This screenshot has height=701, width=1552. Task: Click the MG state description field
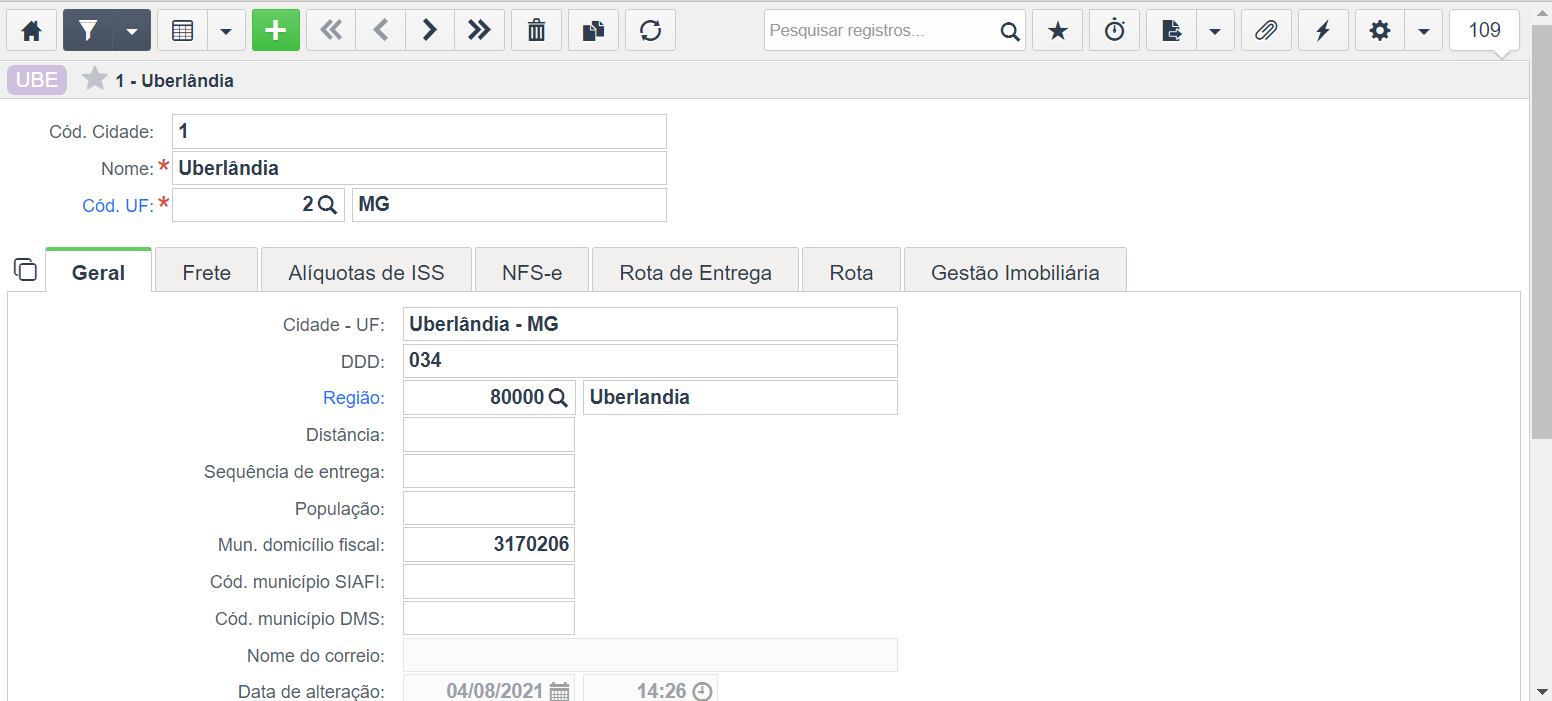point(509,205)
